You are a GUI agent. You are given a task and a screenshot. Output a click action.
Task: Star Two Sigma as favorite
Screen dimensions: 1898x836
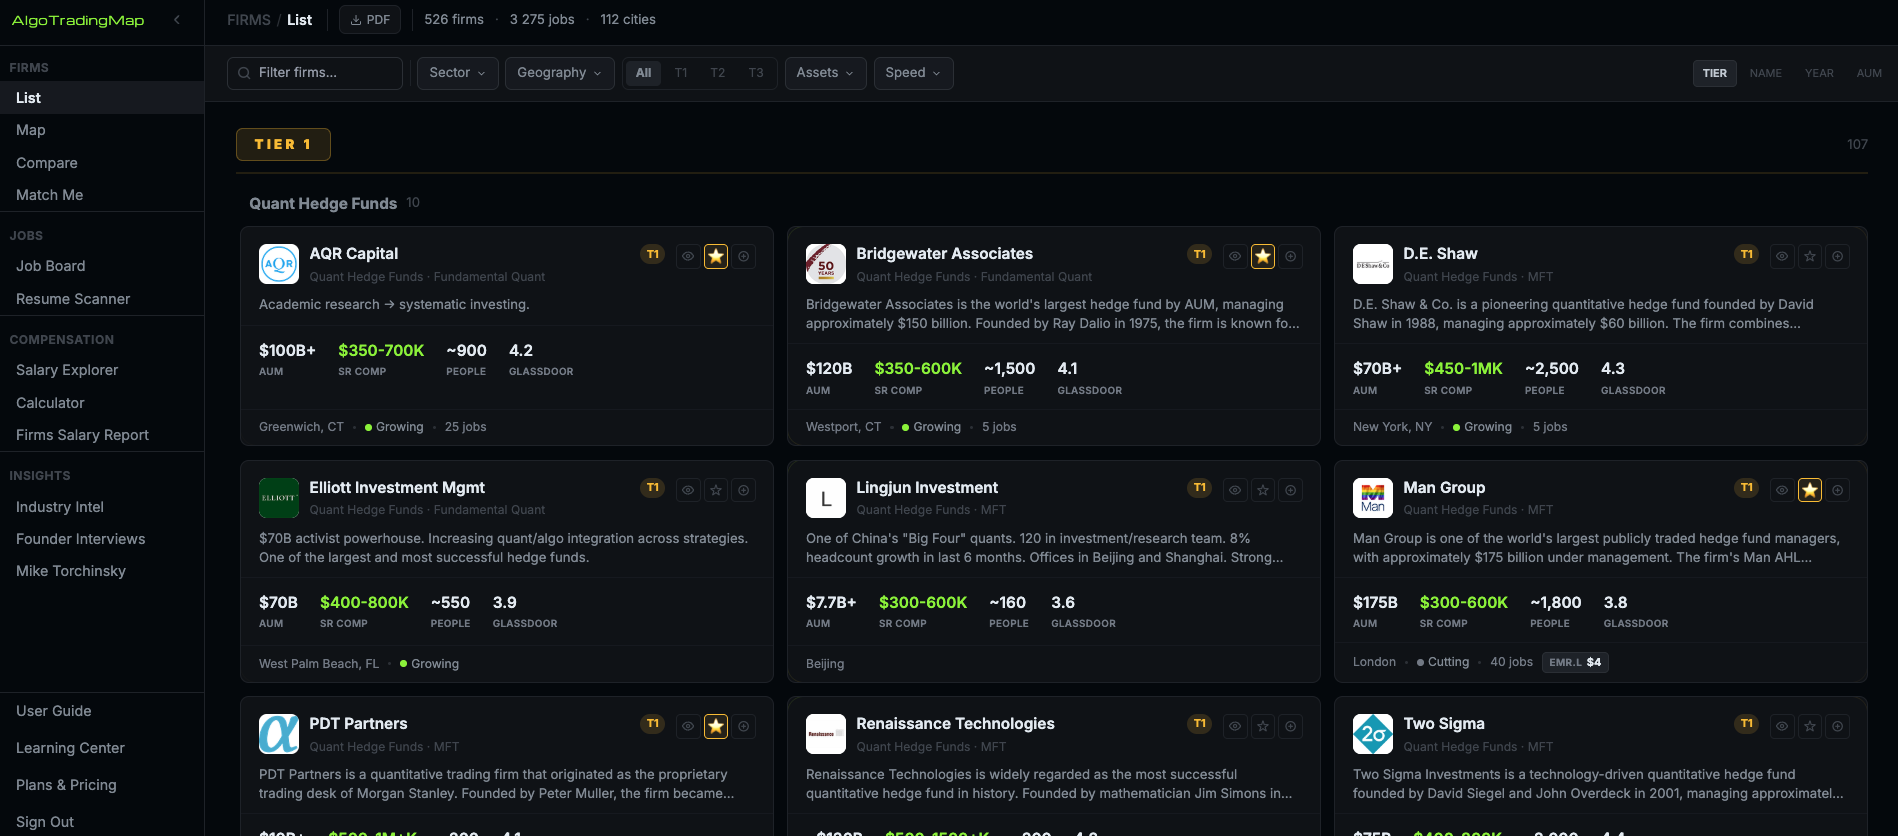(1810, 726)
